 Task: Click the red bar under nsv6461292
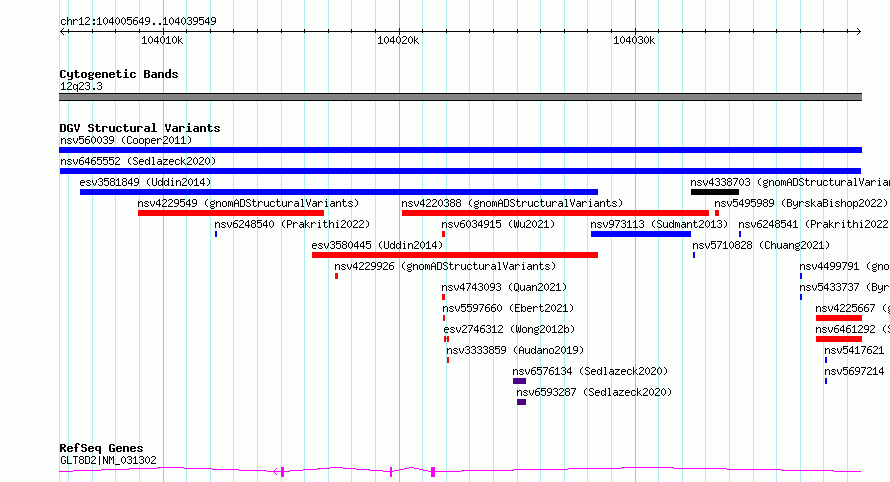(x=839, y=339)
